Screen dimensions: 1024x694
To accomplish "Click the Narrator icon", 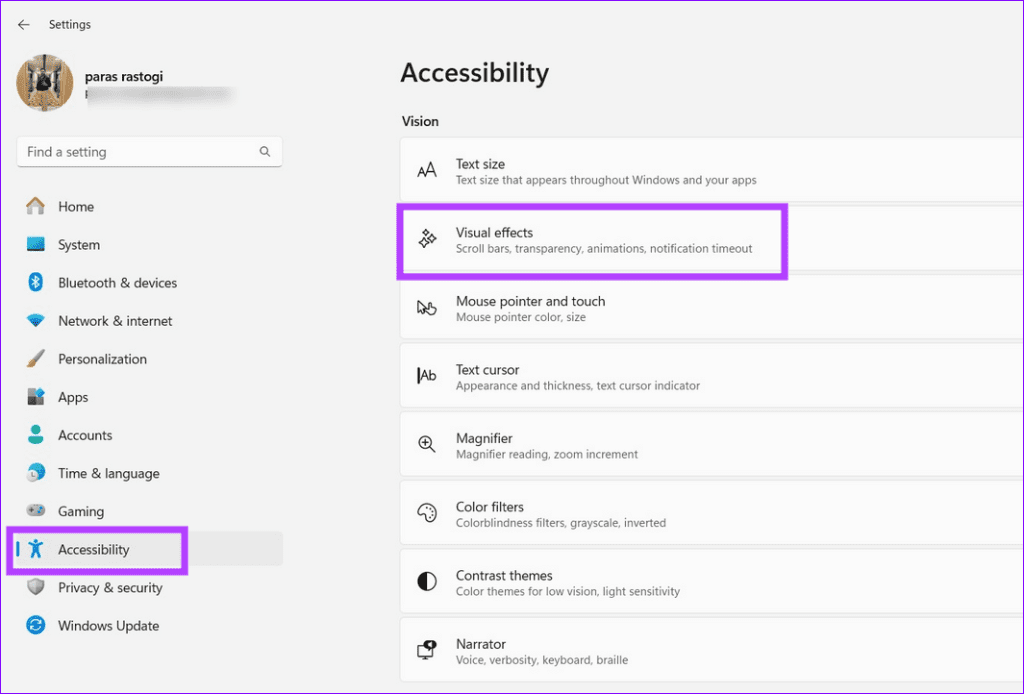I will pos(428,651).
